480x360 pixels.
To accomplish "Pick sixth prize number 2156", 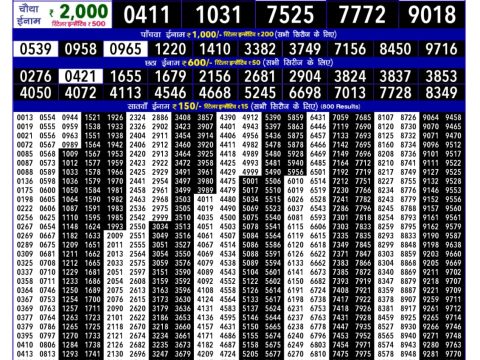I will (x=215, y=76).
